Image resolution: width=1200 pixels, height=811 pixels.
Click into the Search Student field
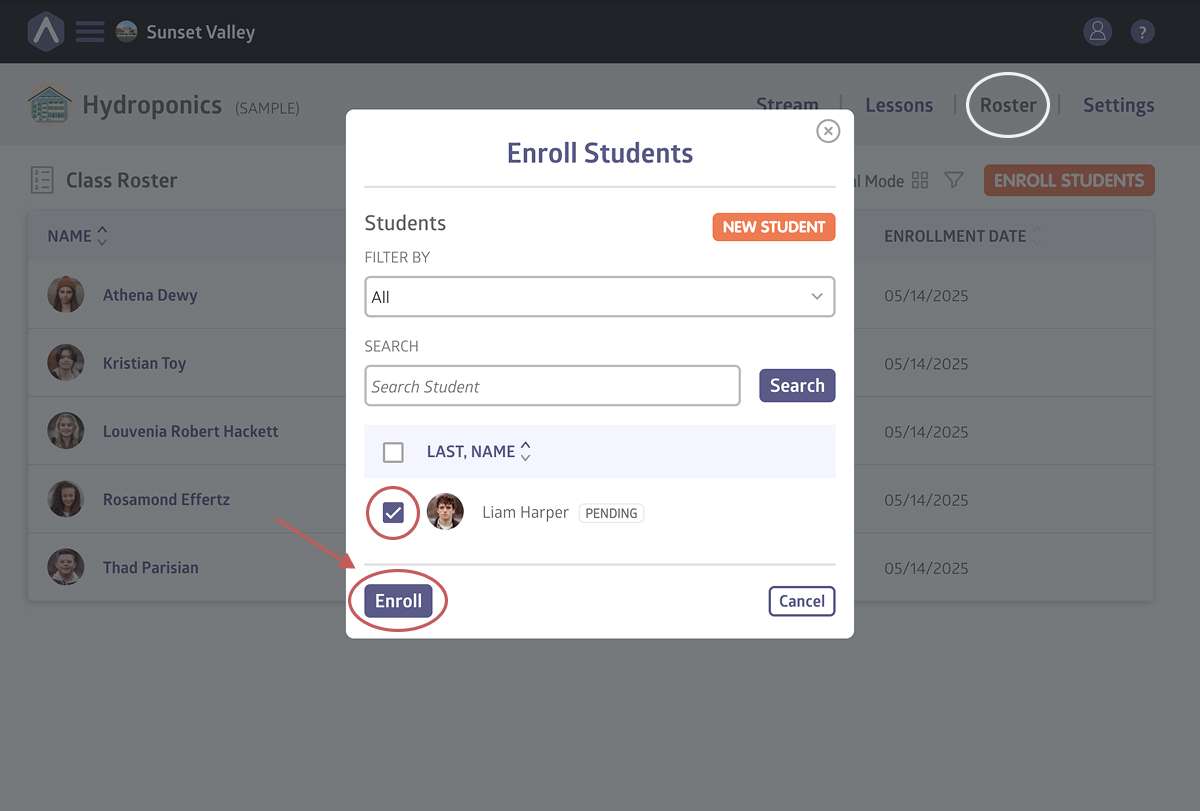[552, 386]
